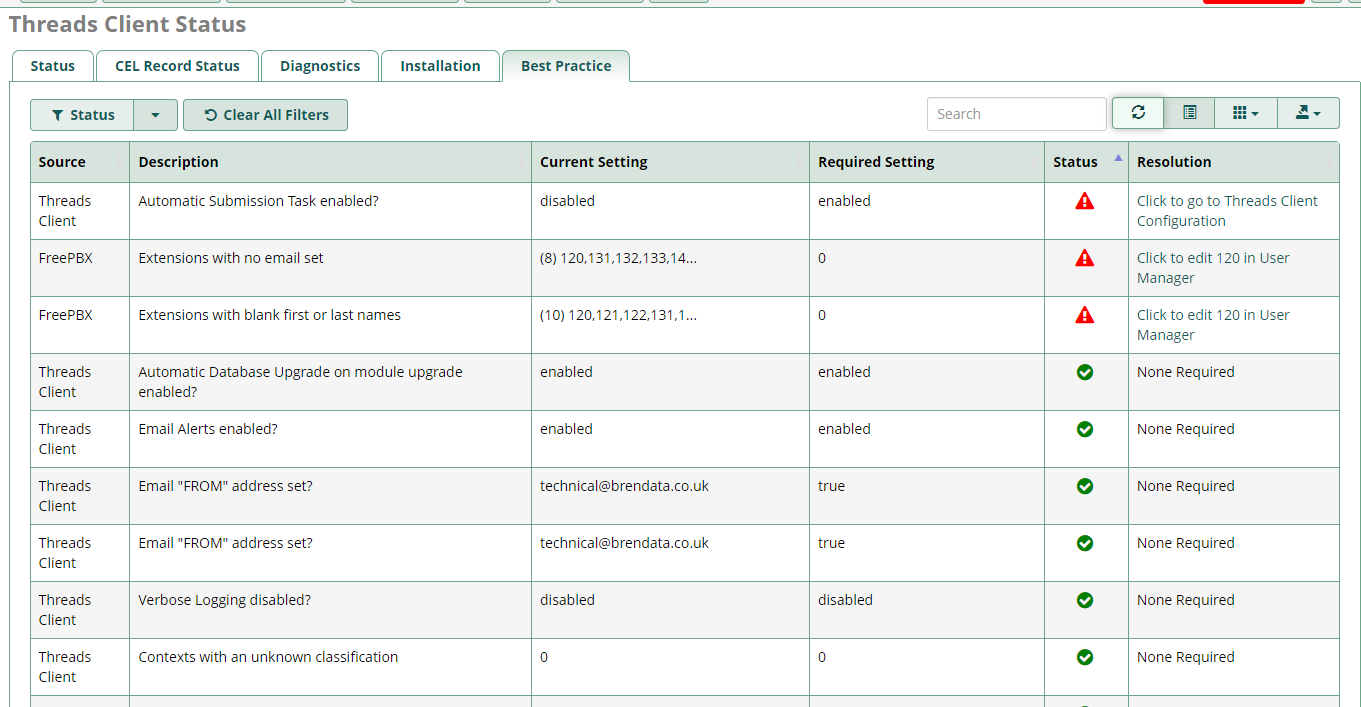1361x707 pixels.
Task: Sort by the Status column header
Action: click(1086, 162)
